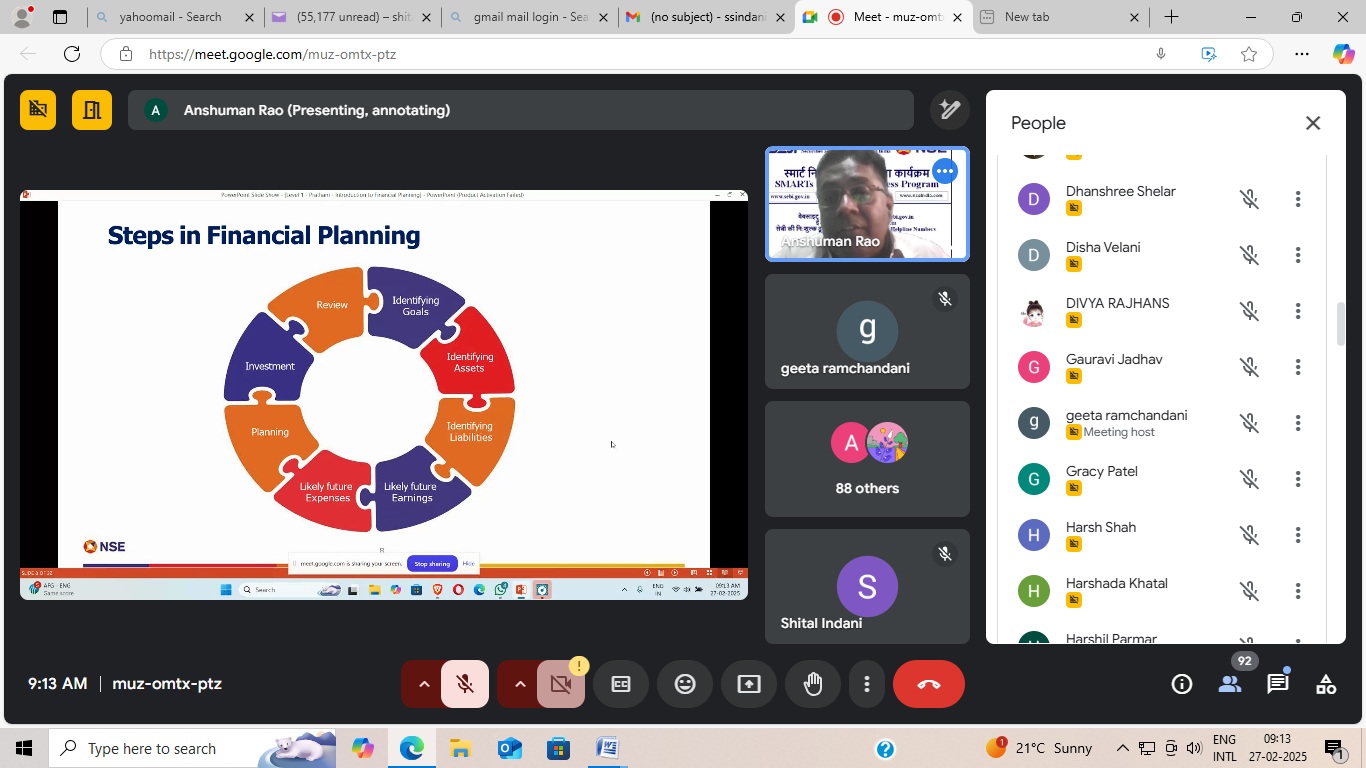
Task: Switch to the gmail mail login tab
Action: point(530,17)
